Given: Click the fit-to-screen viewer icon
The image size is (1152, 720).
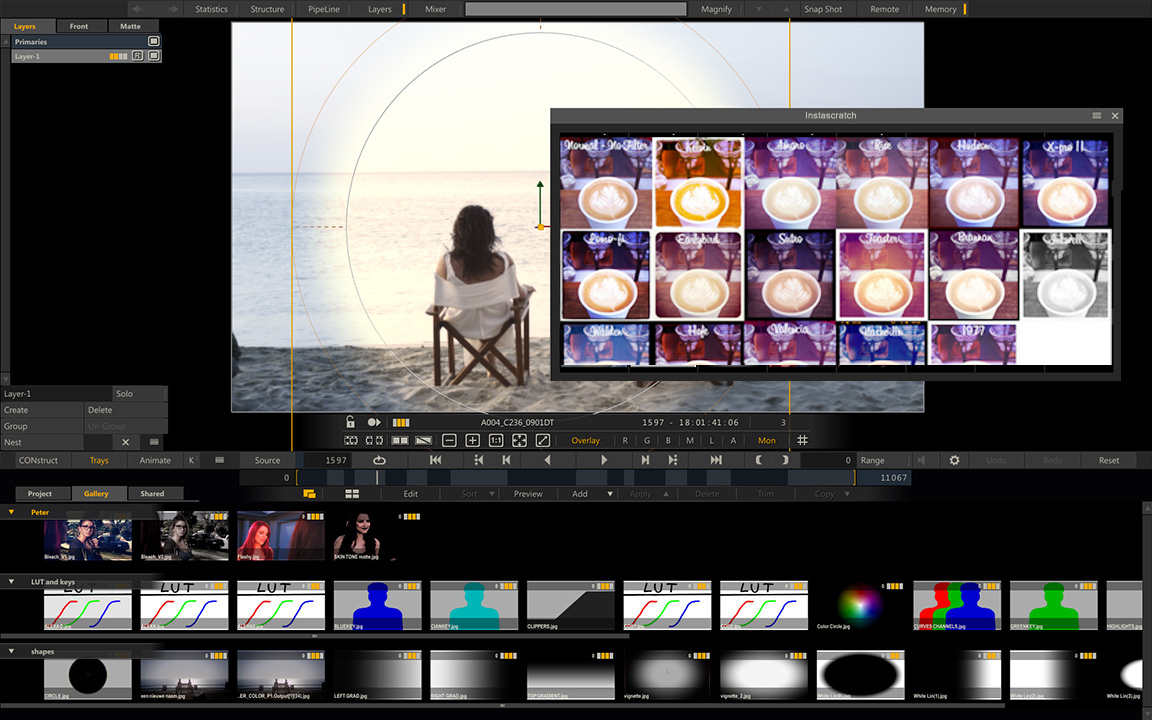Looking at the screenshot, I should [x=519, y=440].
